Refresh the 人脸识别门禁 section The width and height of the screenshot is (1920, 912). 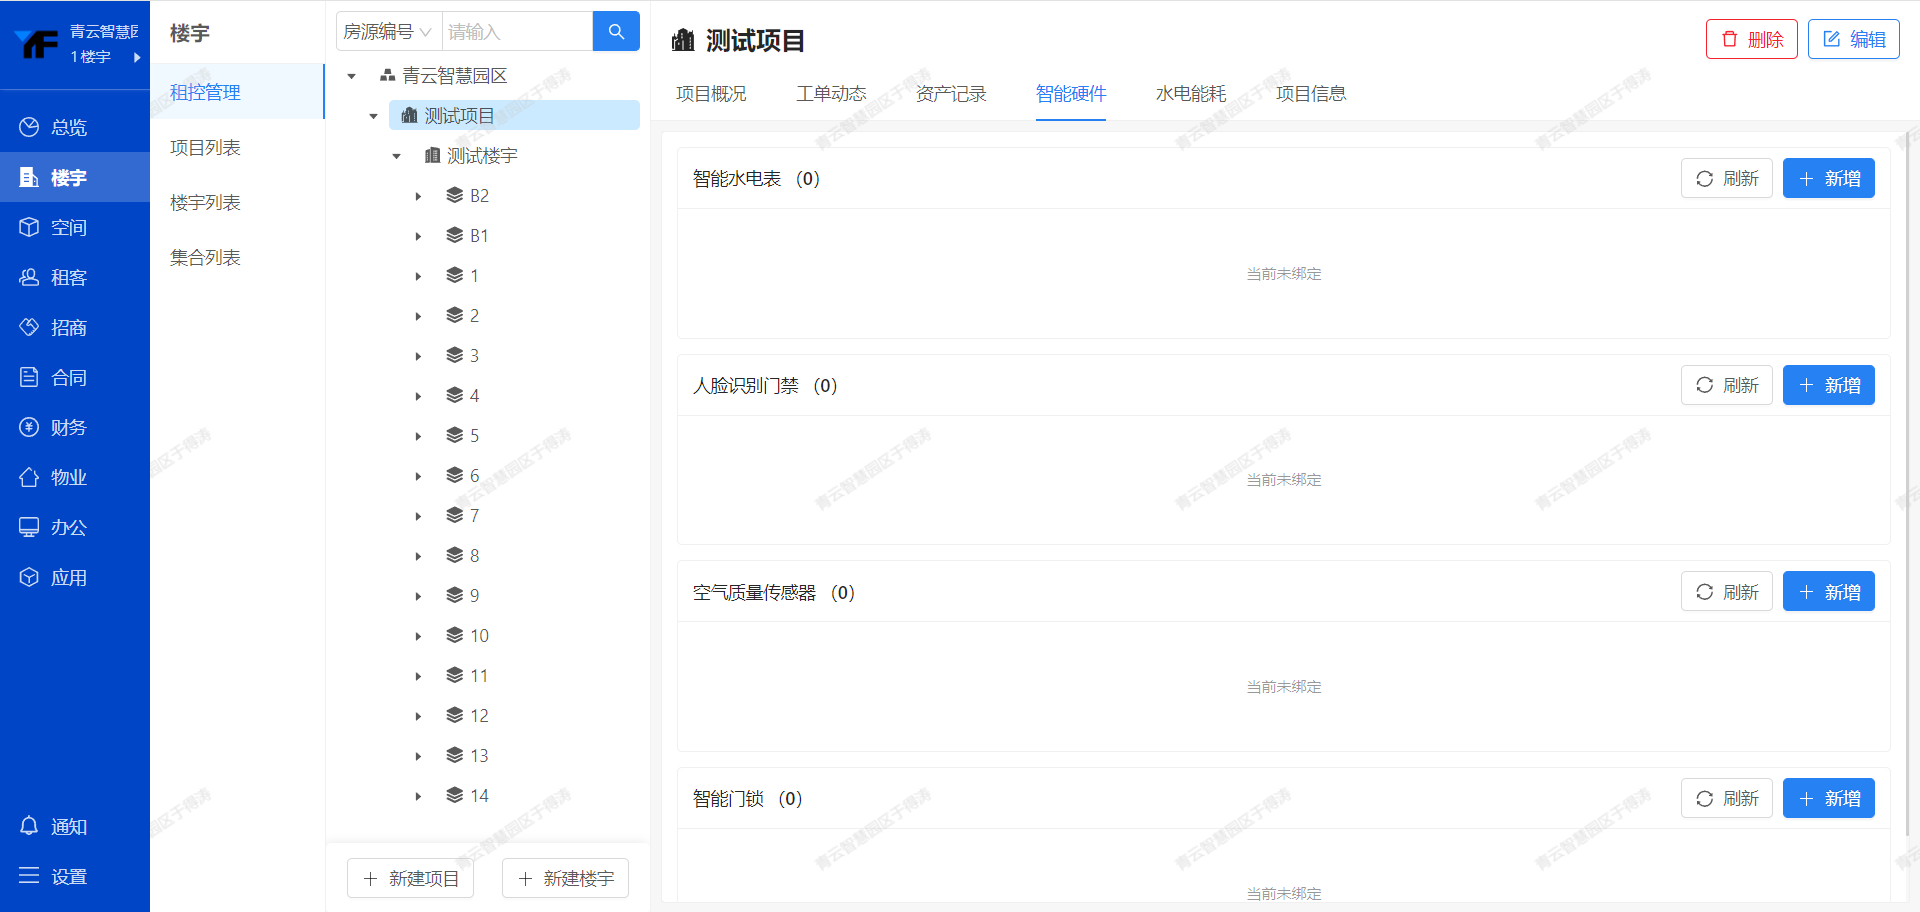click(x=1726, y=386)
